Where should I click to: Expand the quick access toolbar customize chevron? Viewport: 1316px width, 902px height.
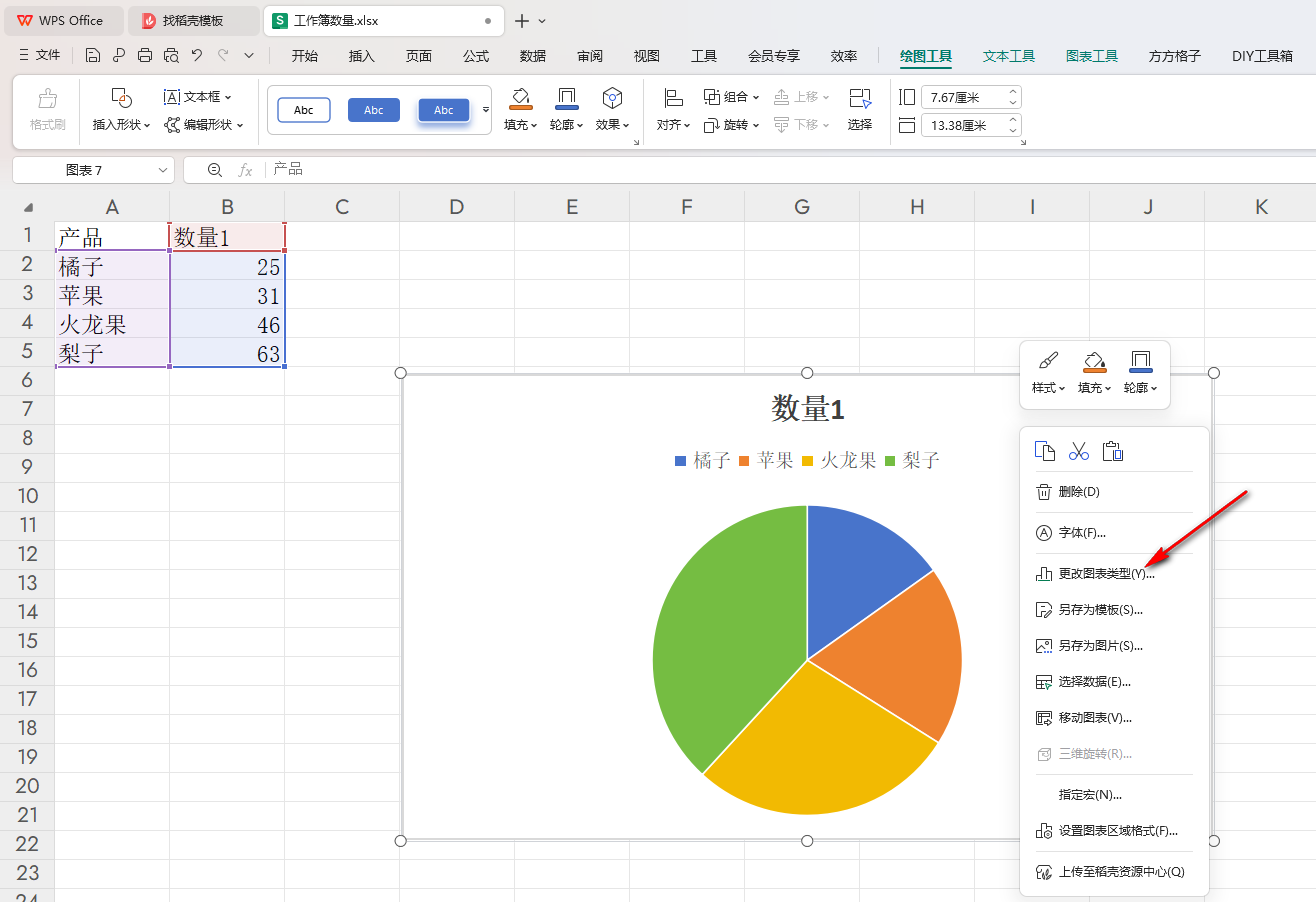[249, 55]
